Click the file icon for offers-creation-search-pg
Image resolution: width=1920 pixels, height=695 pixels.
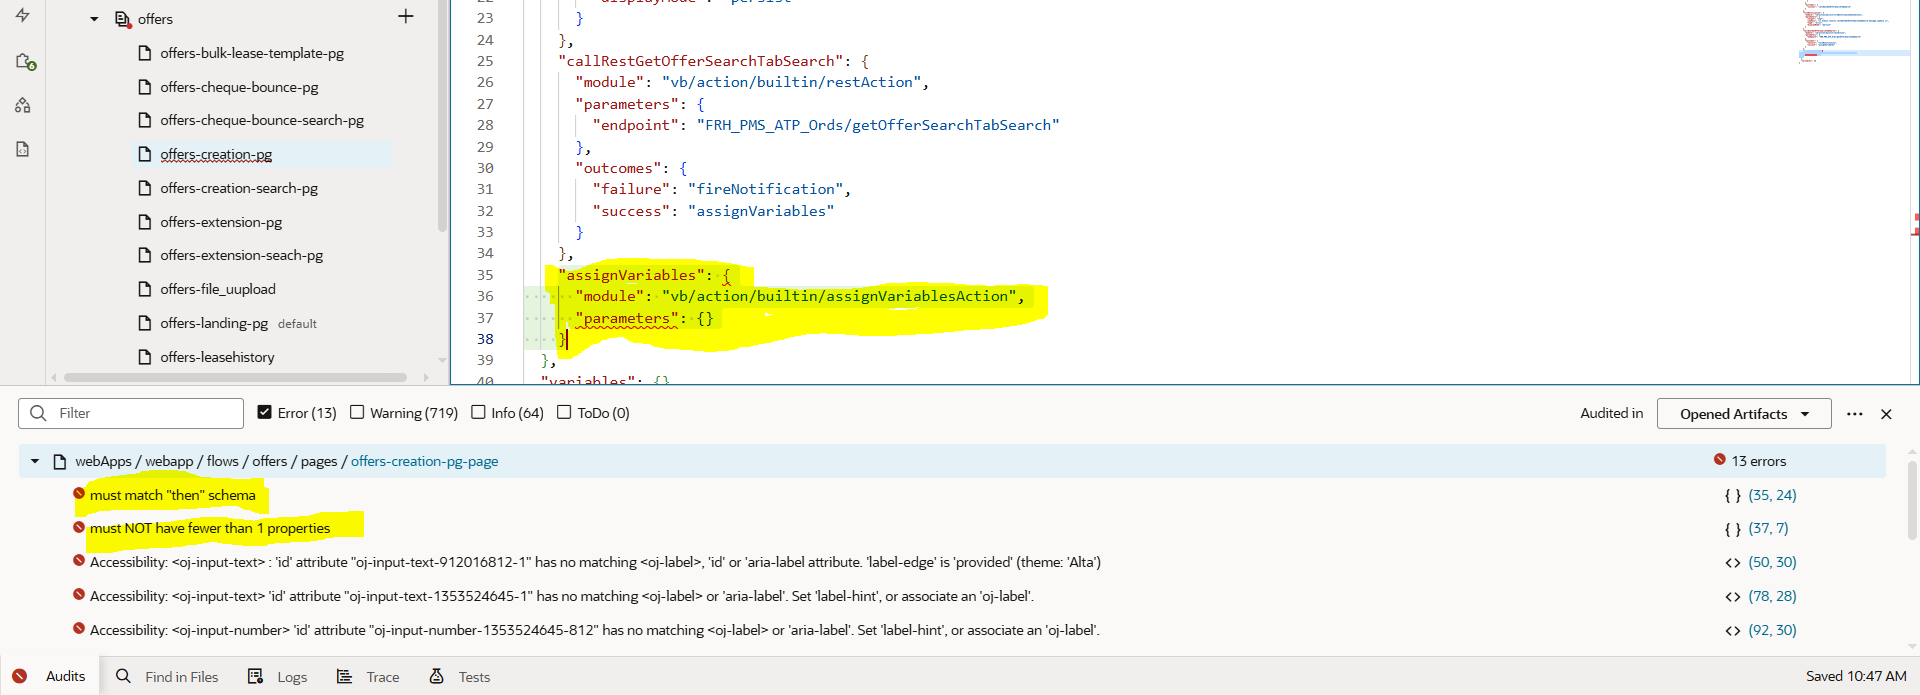(x=145, y=188)
